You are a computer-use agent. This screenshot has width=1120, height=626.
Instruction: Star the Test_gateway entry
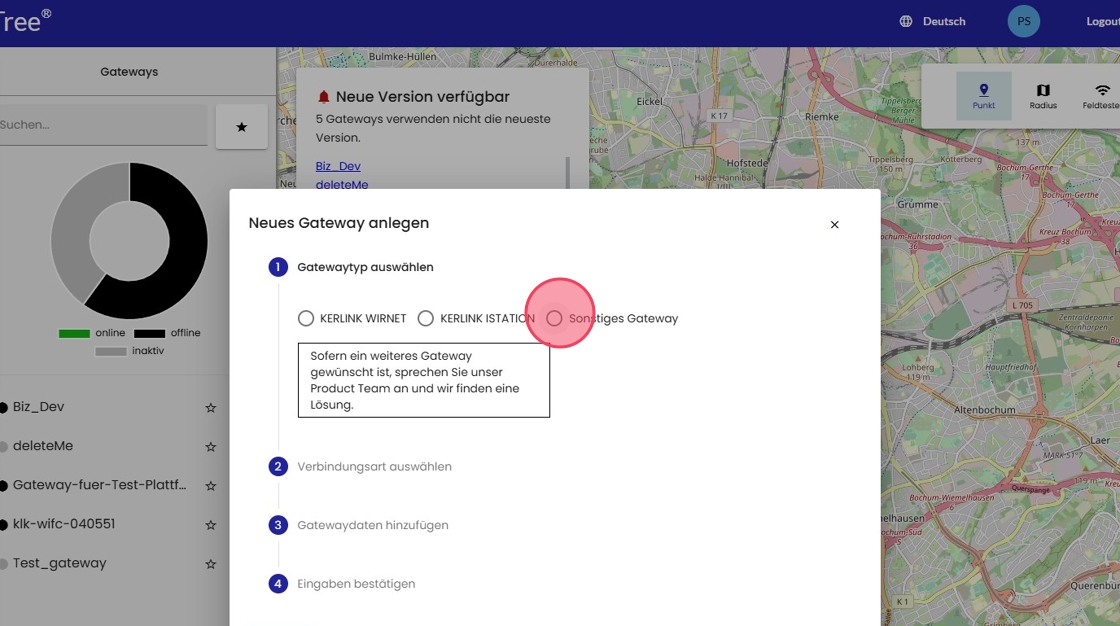coord(210,564)
